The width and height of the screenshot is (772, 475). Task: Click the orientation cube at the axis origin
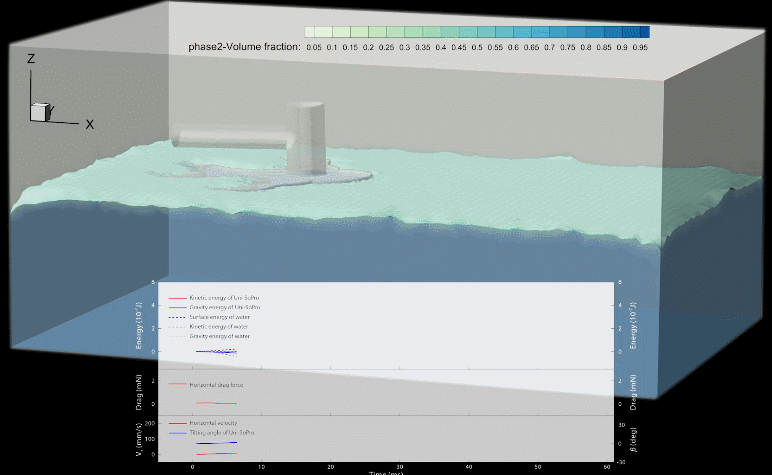[40, 111]
